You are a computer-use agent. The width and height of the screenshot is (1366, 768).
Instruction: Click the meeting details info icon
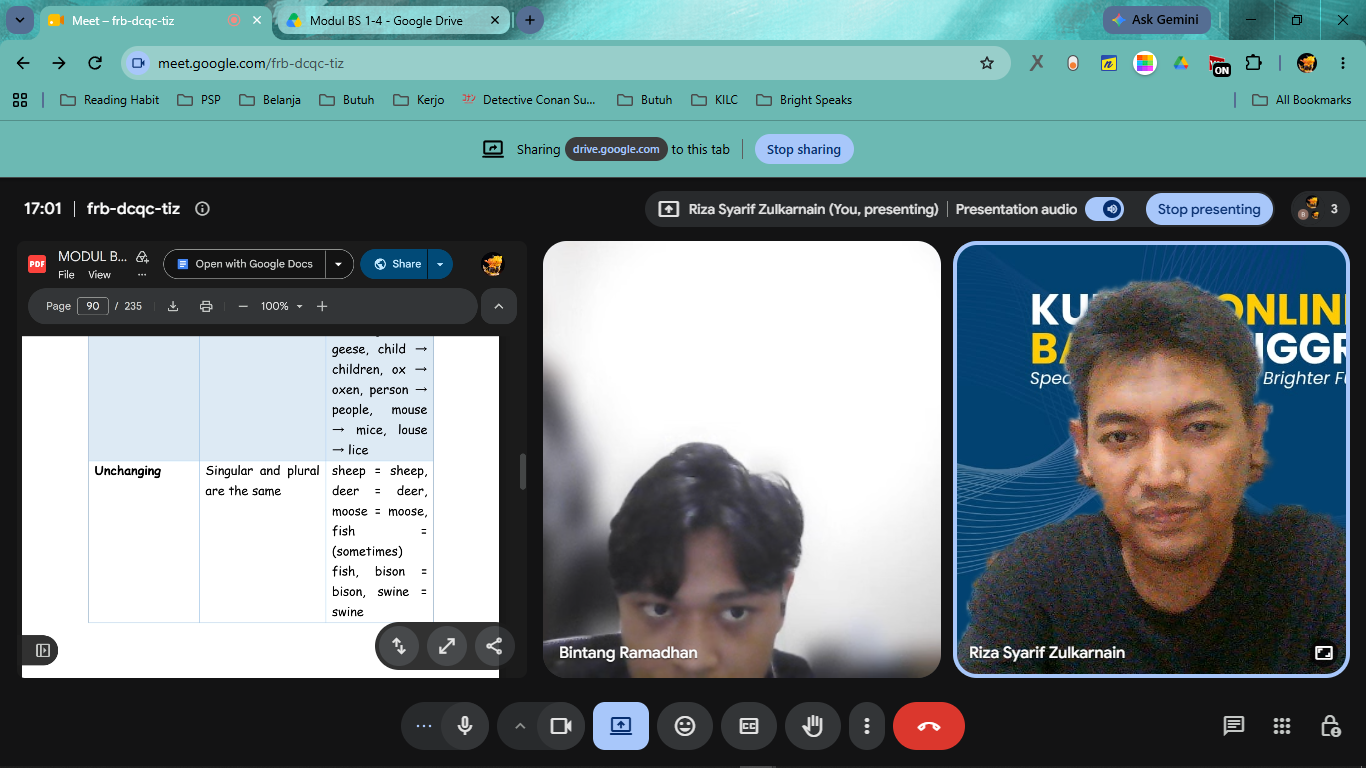click(202, 209)
